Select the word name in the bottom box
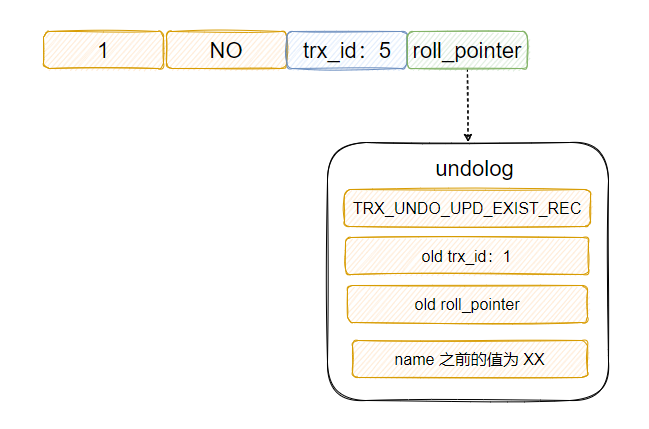The image size is (649, 429). point(414,359)
